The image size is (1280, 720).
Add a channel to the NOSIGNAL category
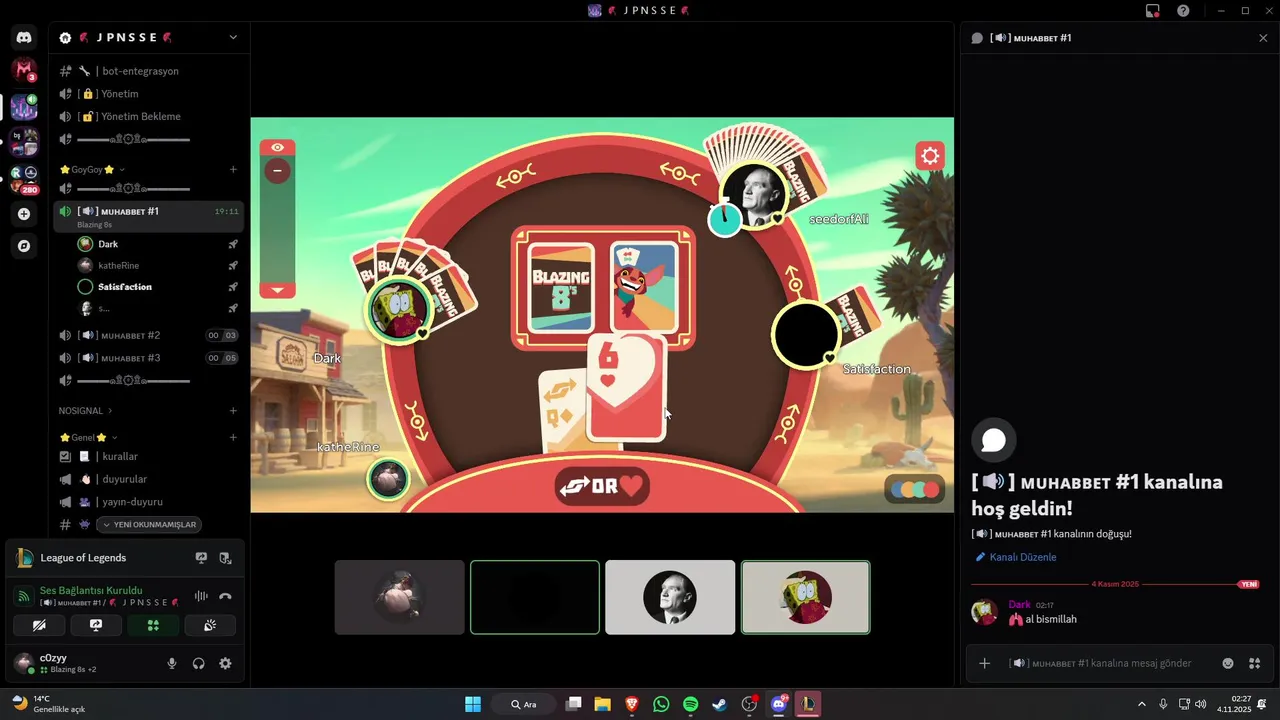(x=233, y=410)
